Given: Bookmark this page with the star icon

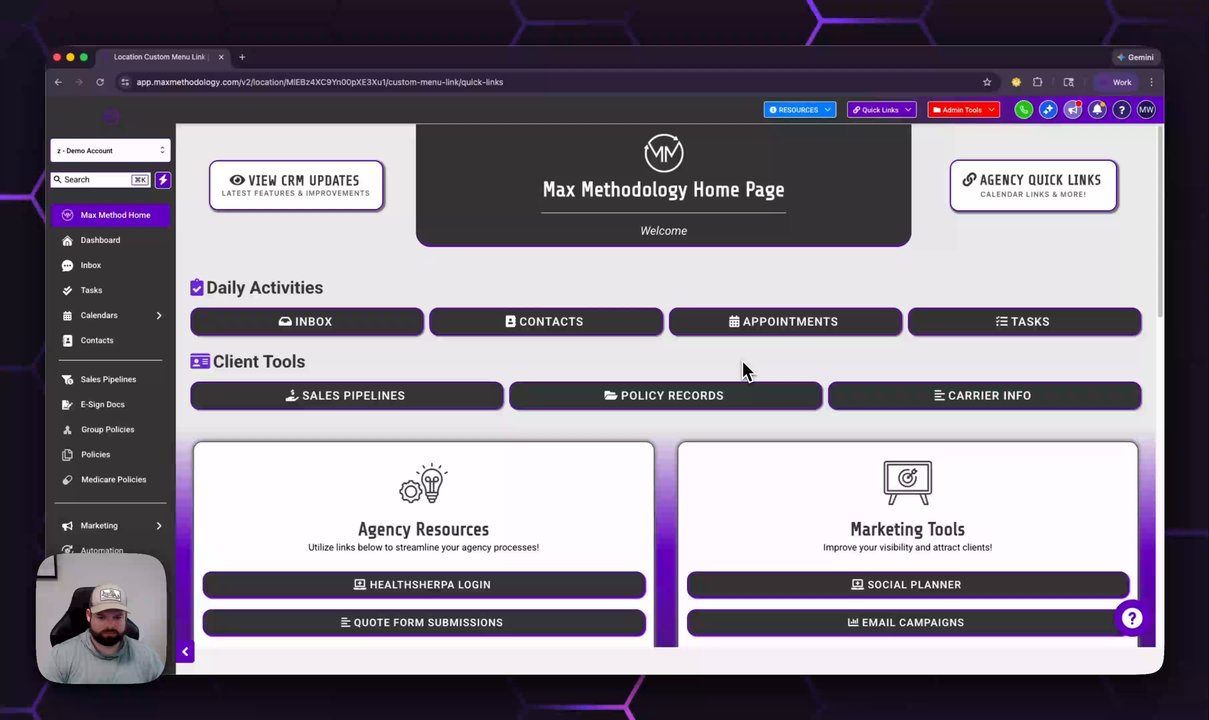Looking at the screenshot, I should 987,82.
